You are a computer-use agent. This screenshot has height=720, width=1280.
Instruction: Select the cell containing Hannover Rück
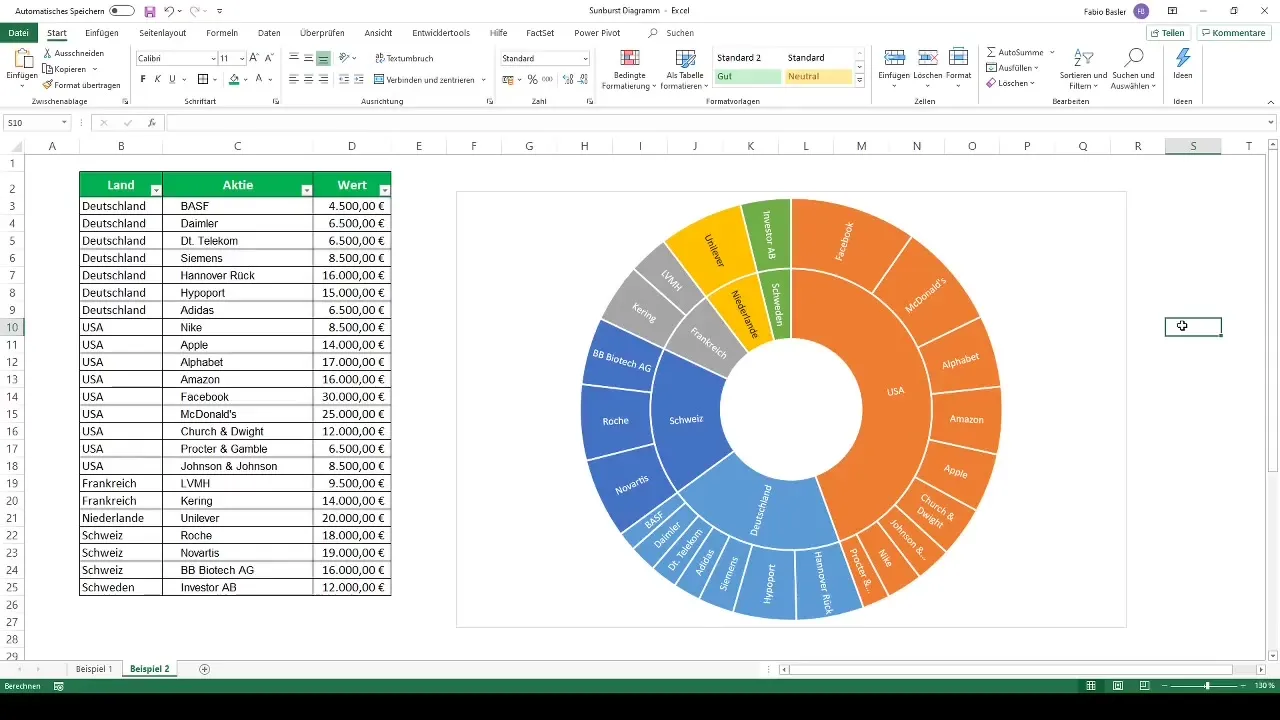pyautogui.click(x=238, y=275)
